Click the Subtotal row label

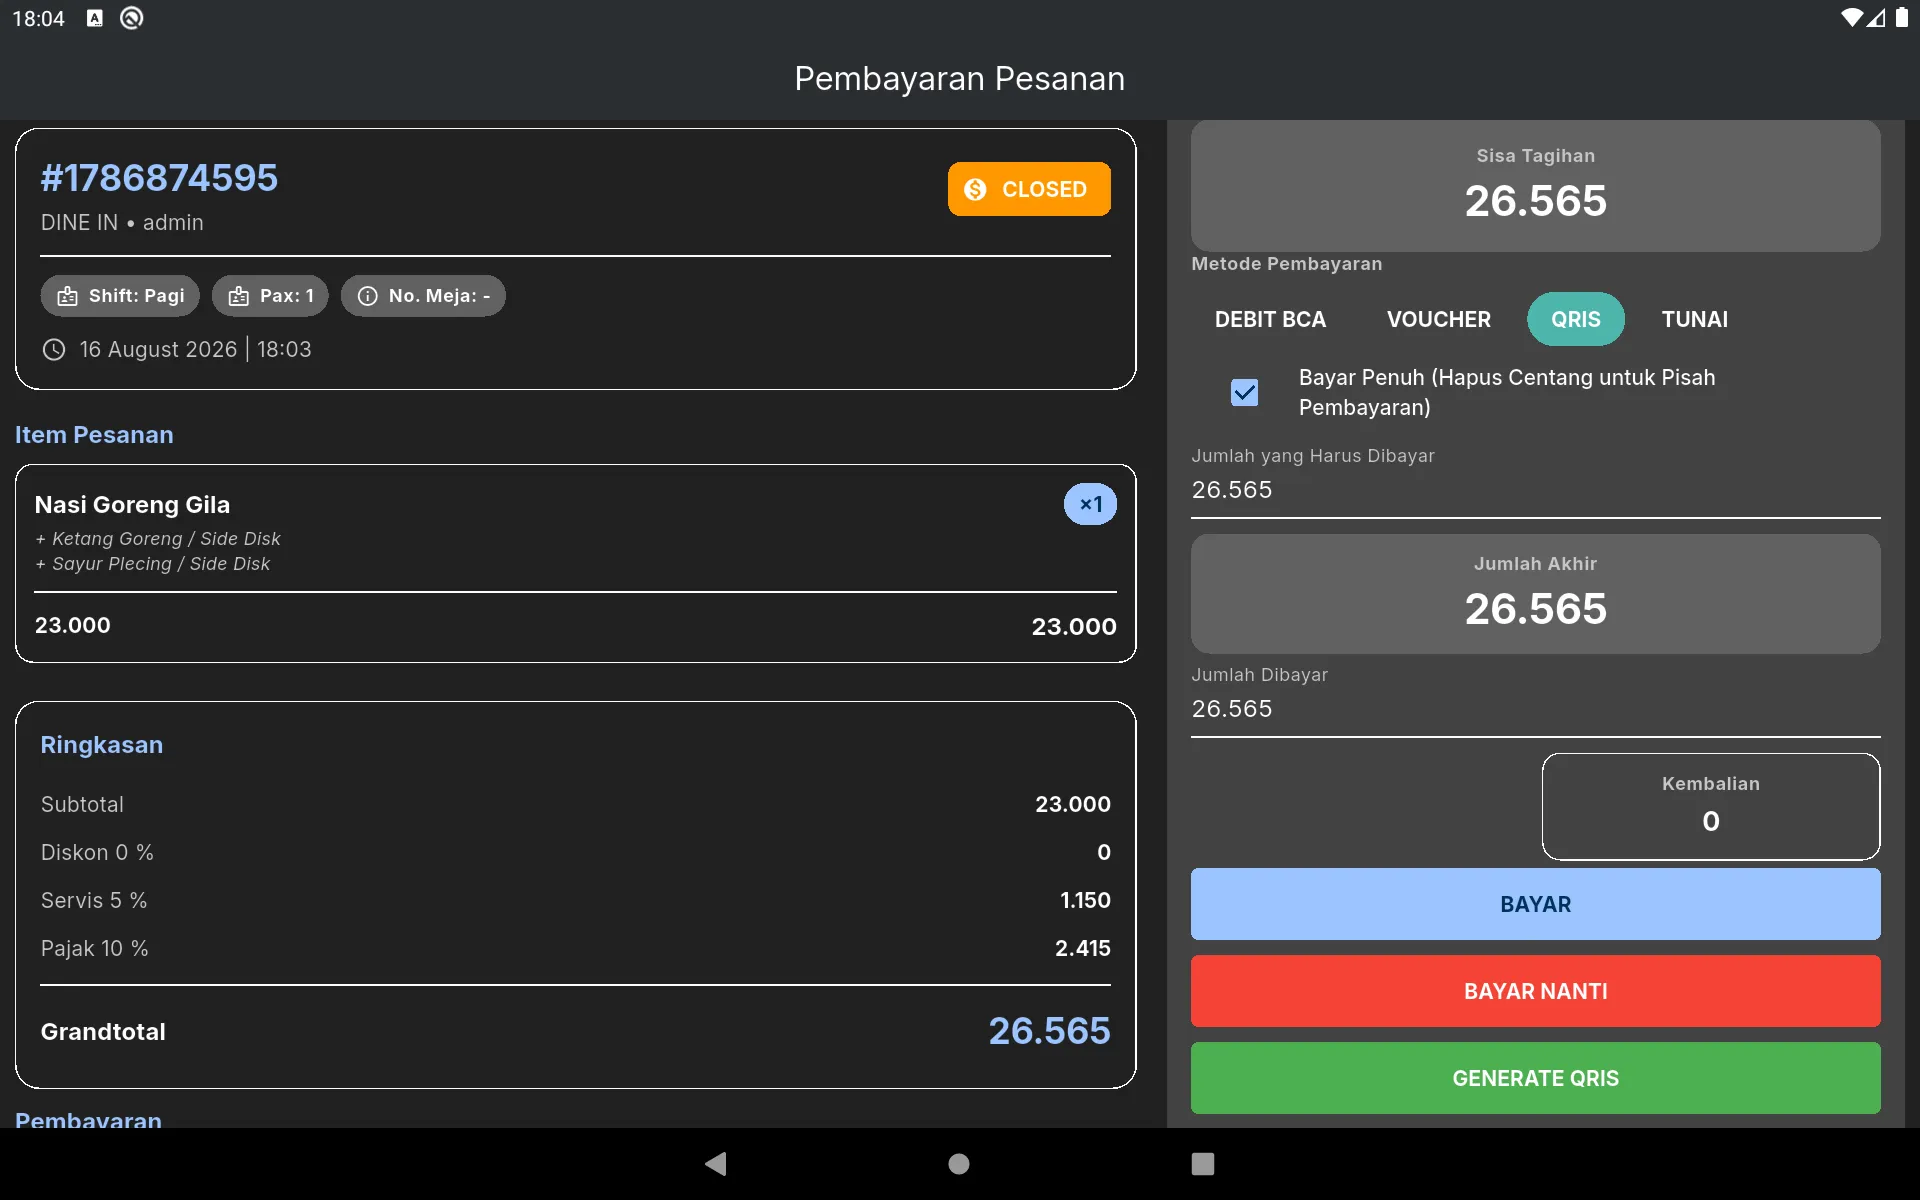(x=82, y=804)
